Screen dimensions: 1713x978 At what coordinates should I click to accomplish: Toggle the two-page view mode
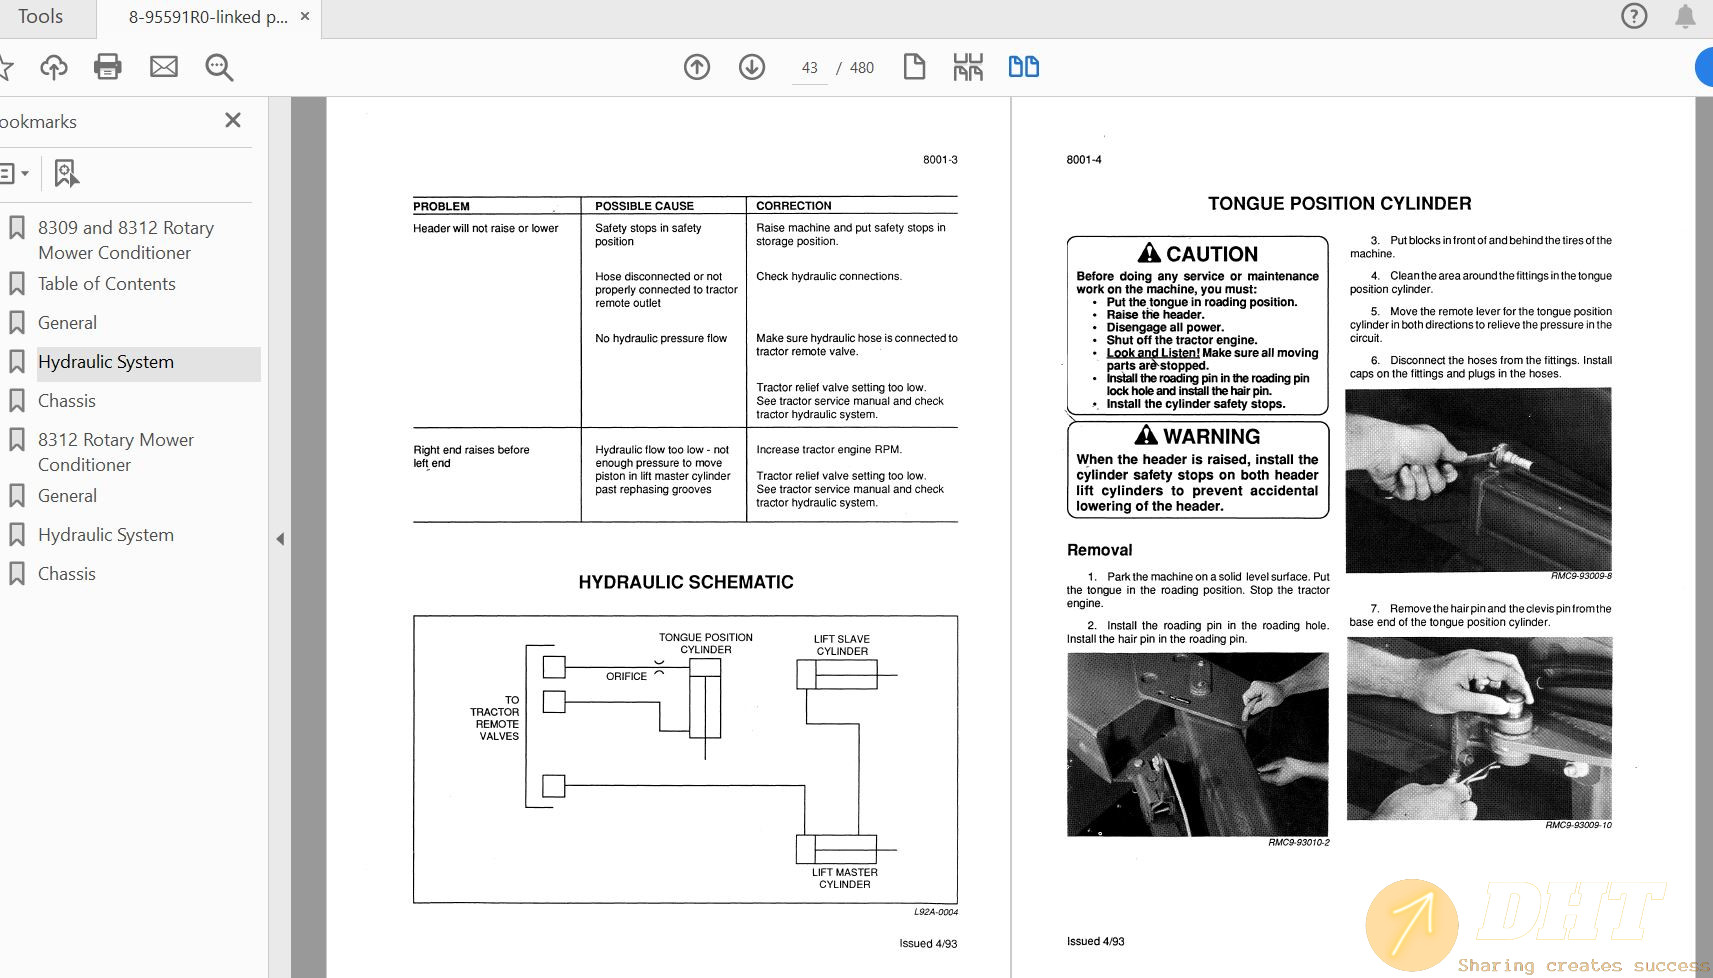click(1023, 67)
